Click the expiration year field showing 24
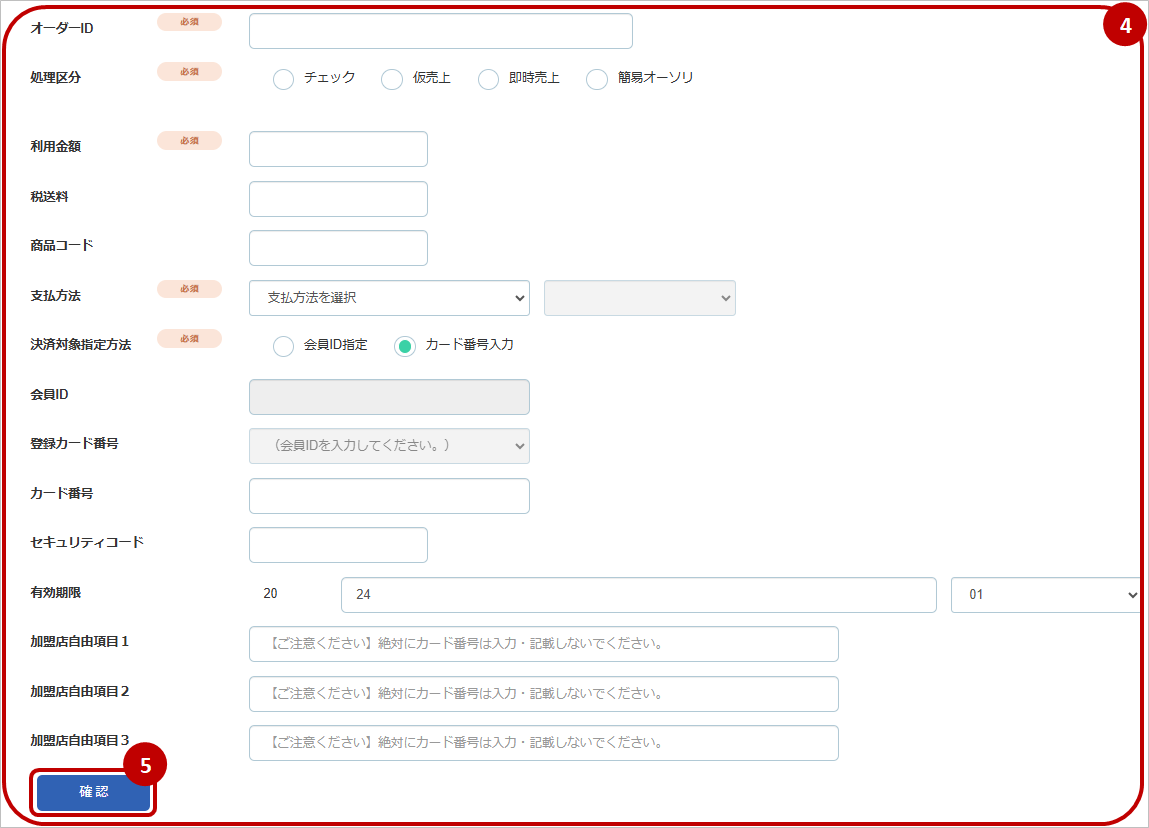Screen dimensions: 1149x828 click(640, 595)
